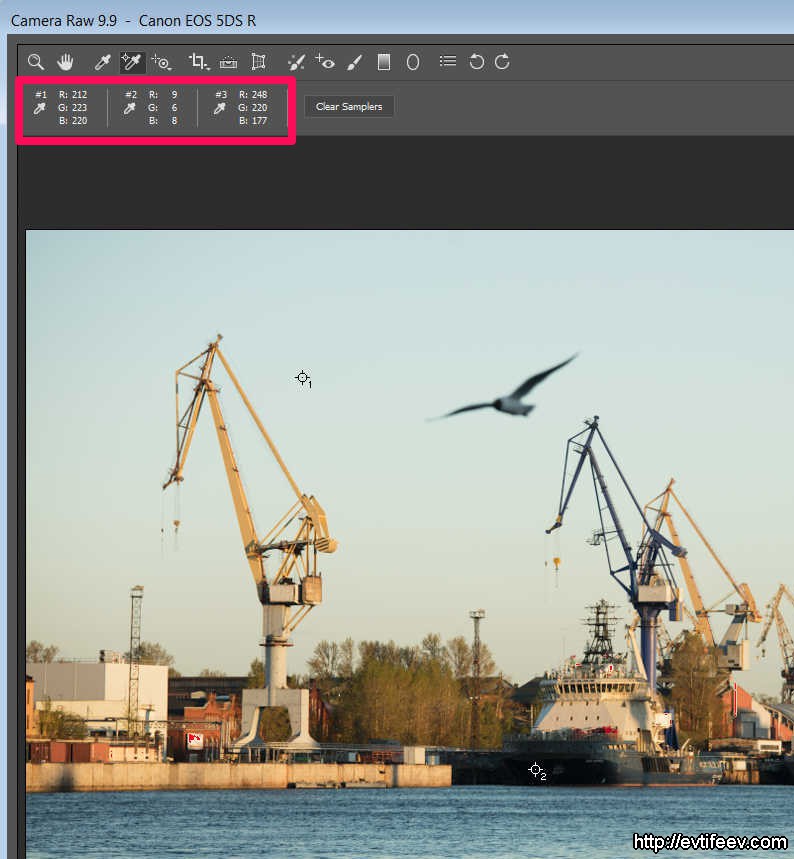Select the Straighten tool

pyautogui.click(x=229, y=62)
